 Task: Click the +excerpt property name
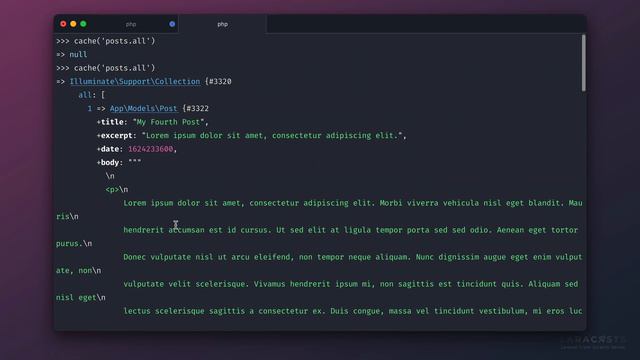(x=115, y=136)
